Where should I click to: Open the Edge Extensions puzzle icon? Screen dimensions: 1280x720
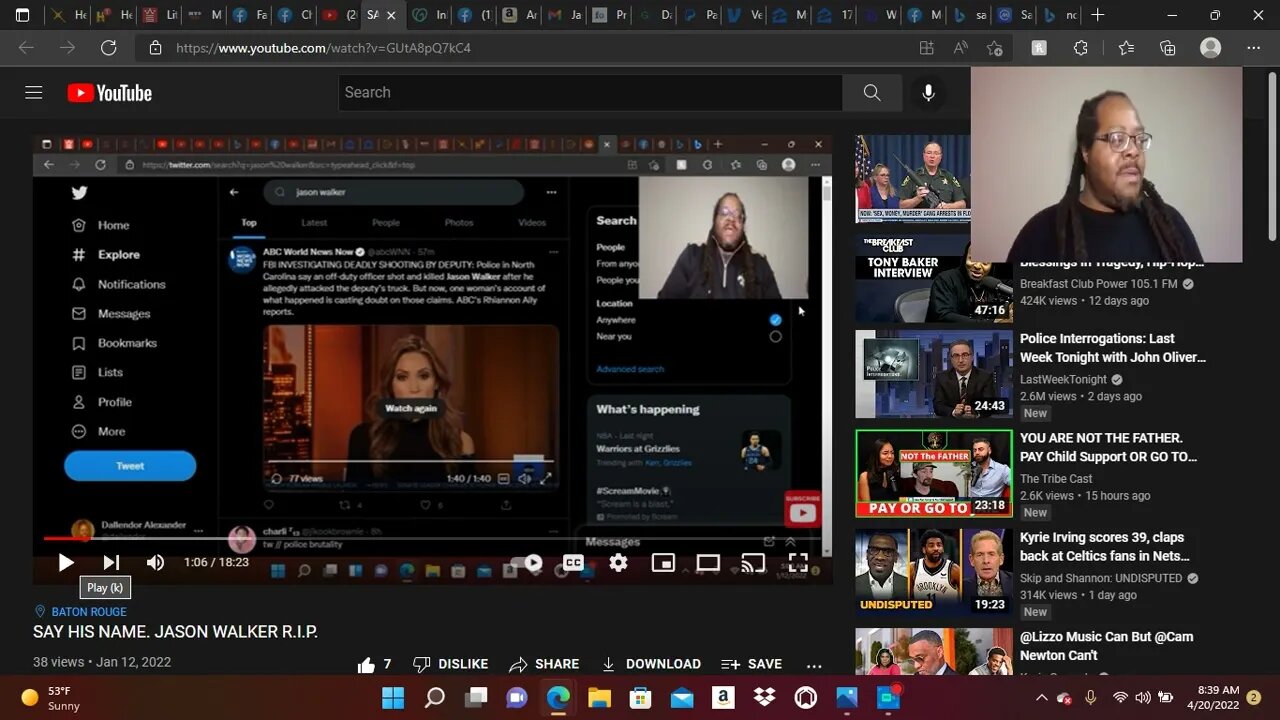coord(1080,48)
